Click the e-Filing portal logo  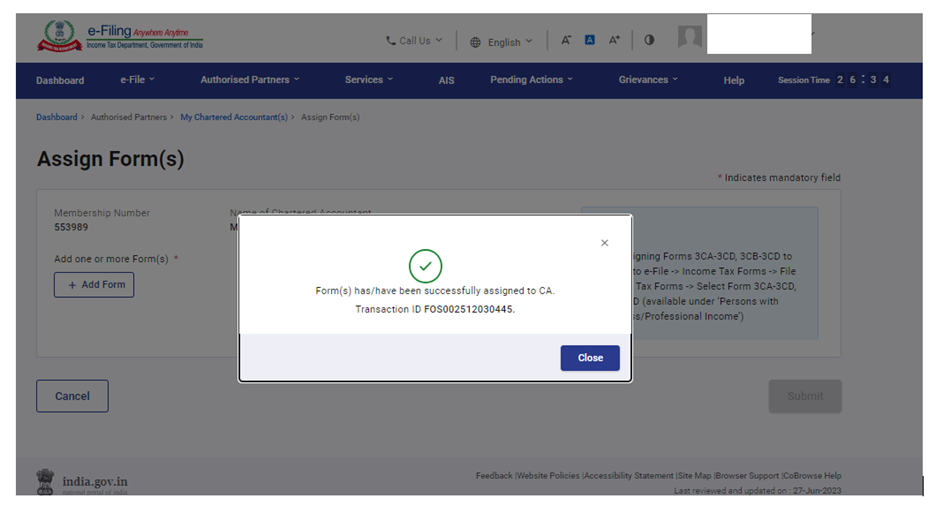pos(119,39)
